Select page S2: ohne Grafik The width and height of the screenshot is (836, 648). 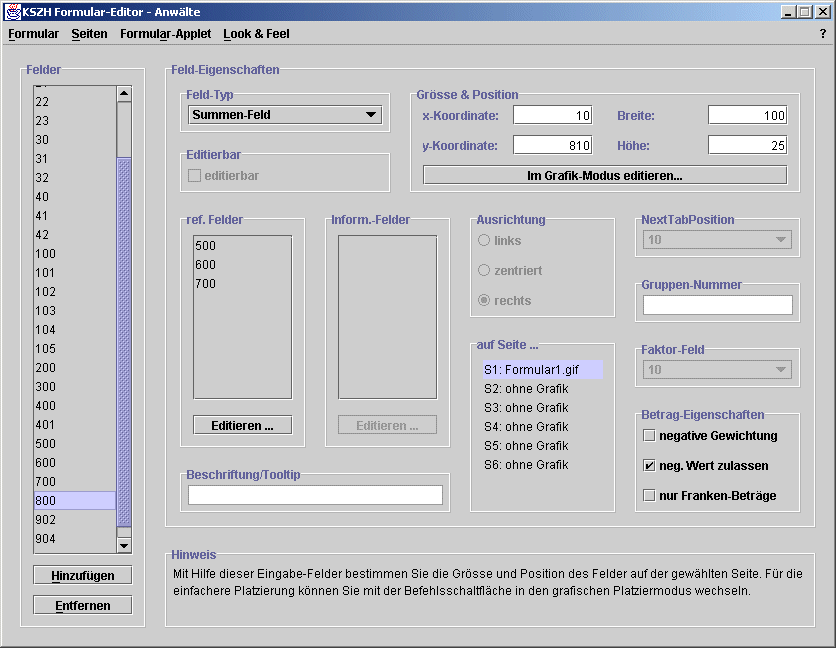tap(543, 388)
